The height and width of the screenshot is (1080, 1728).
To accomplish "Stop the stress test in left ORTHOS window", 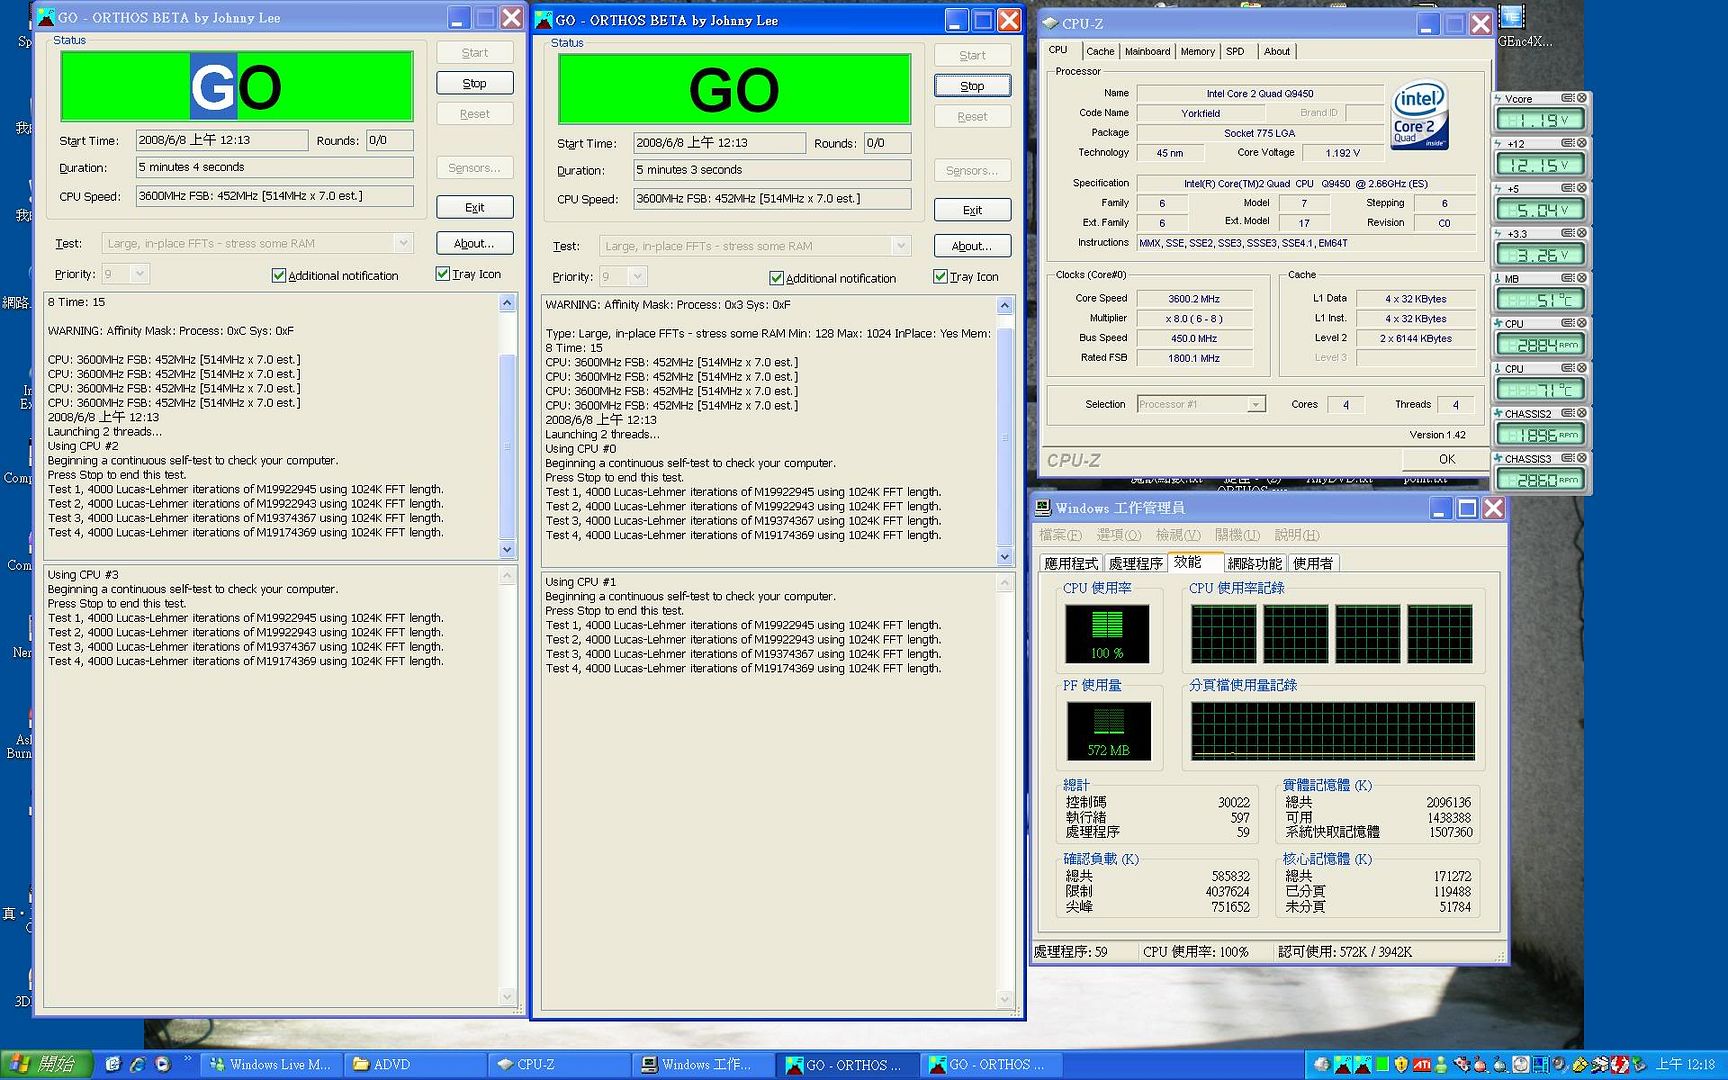I will point(474,83).
